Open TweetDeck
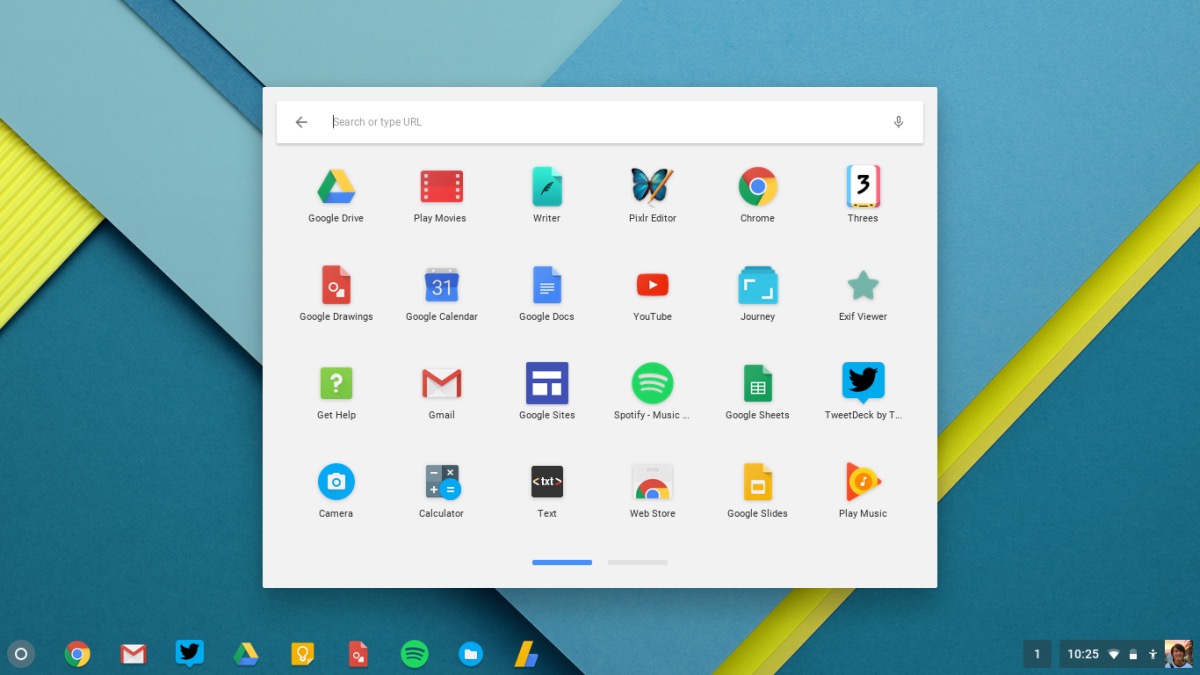The image size is (1200, 675). coord(862,383)
